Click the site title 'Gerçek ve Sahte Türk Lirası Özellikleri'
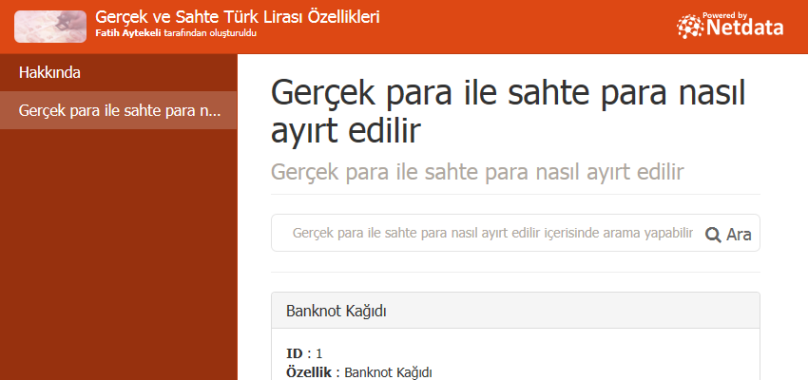The image size is (808, 380). [238, 17]
